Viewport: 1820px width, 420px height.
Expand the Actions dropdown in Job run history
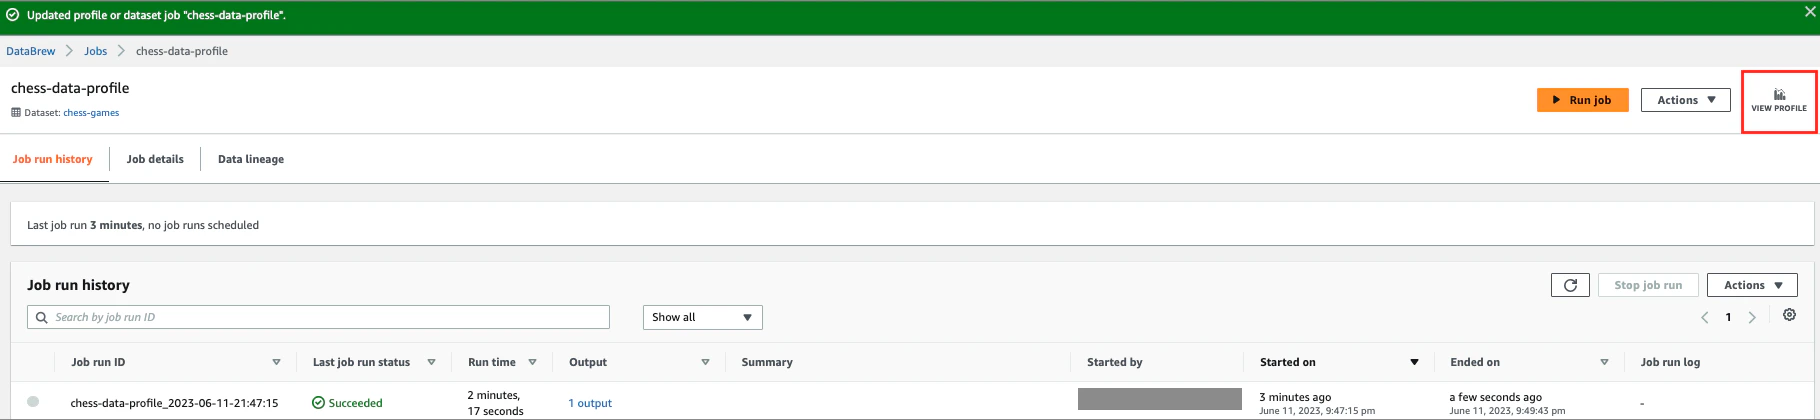(x=1752, y=285)
